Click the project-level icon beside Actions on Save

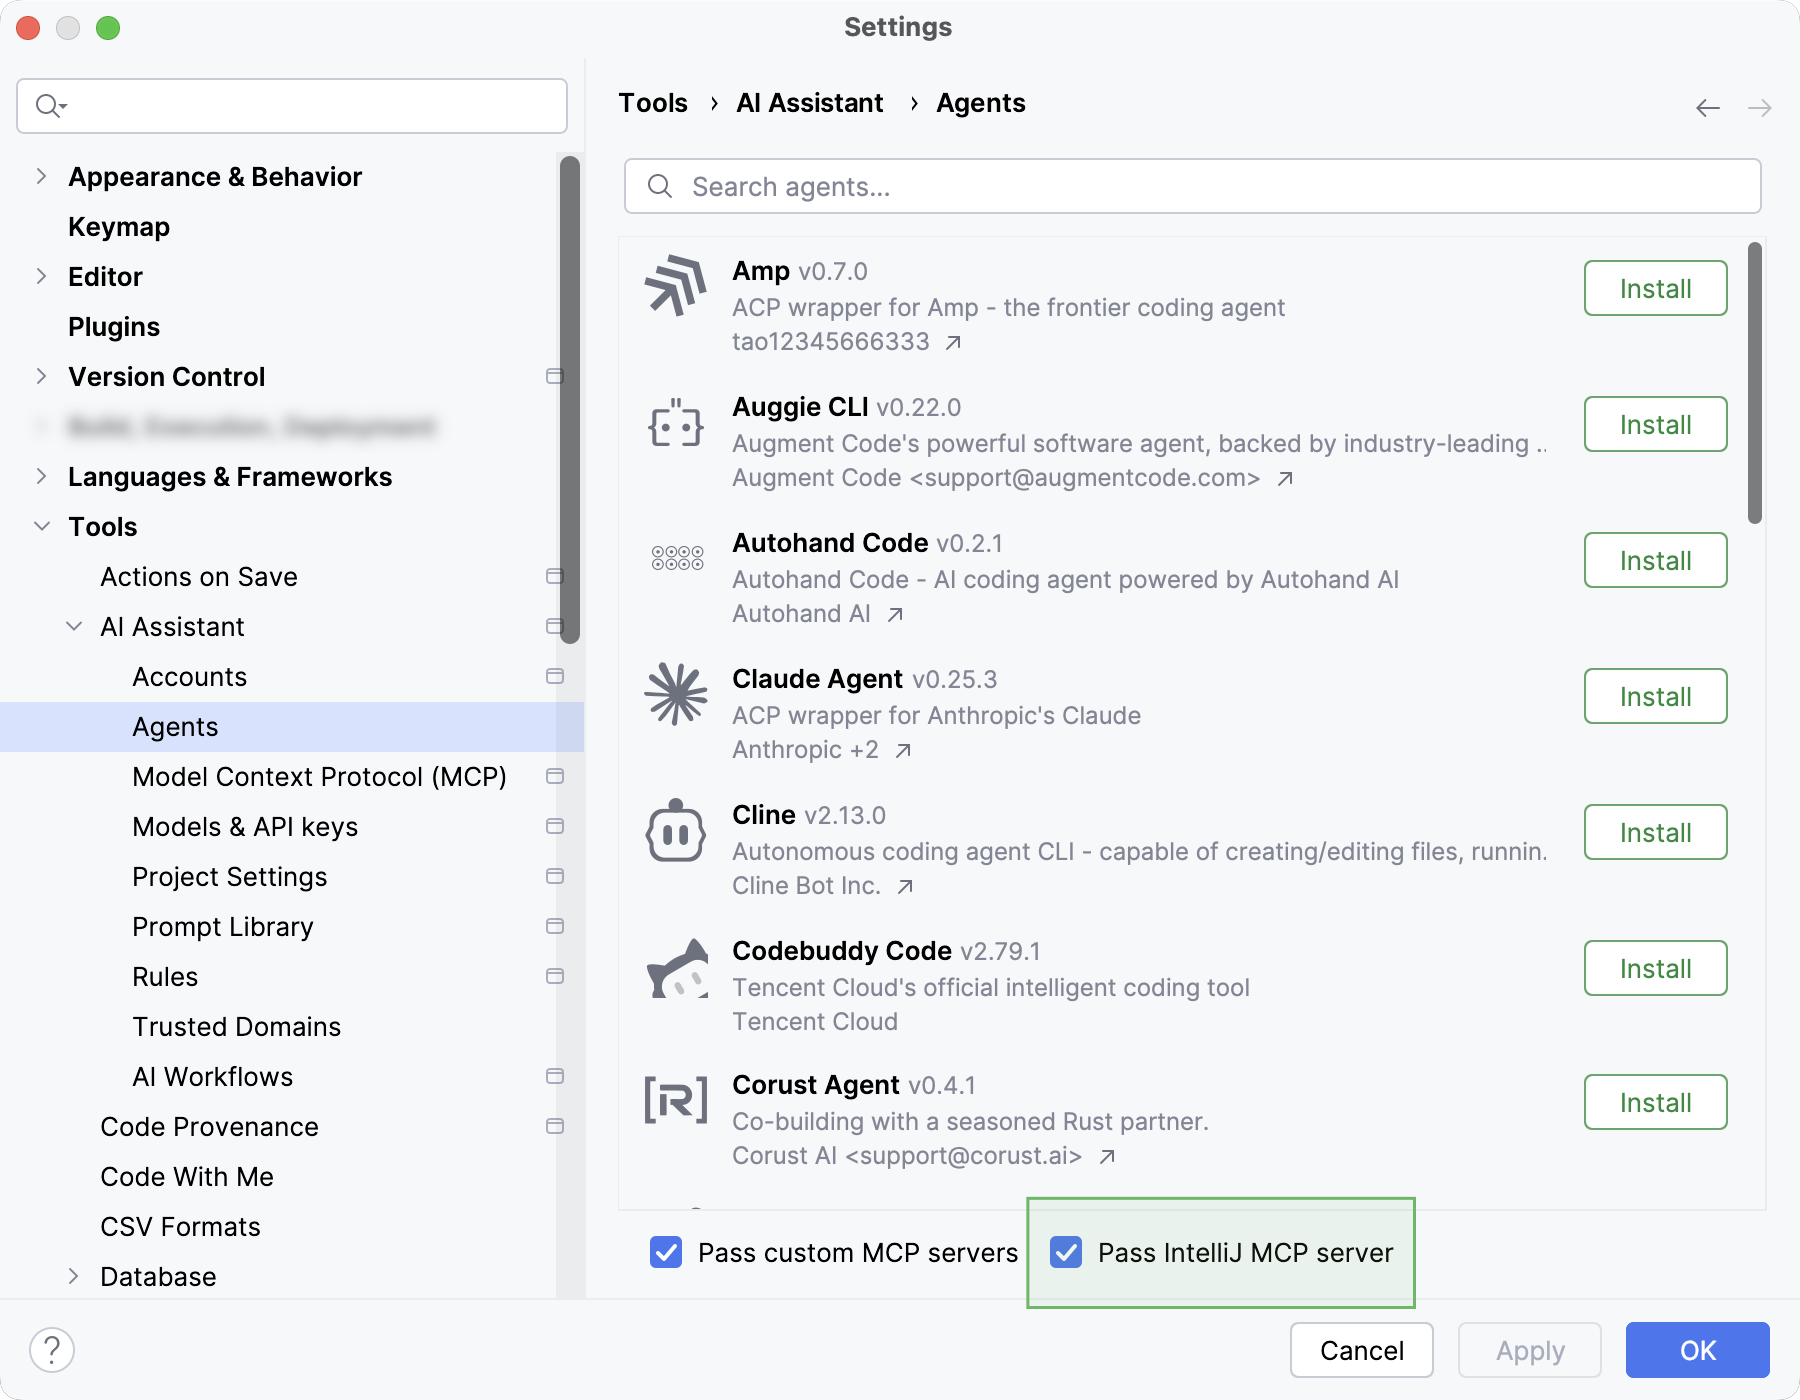[x=555, y=576]
